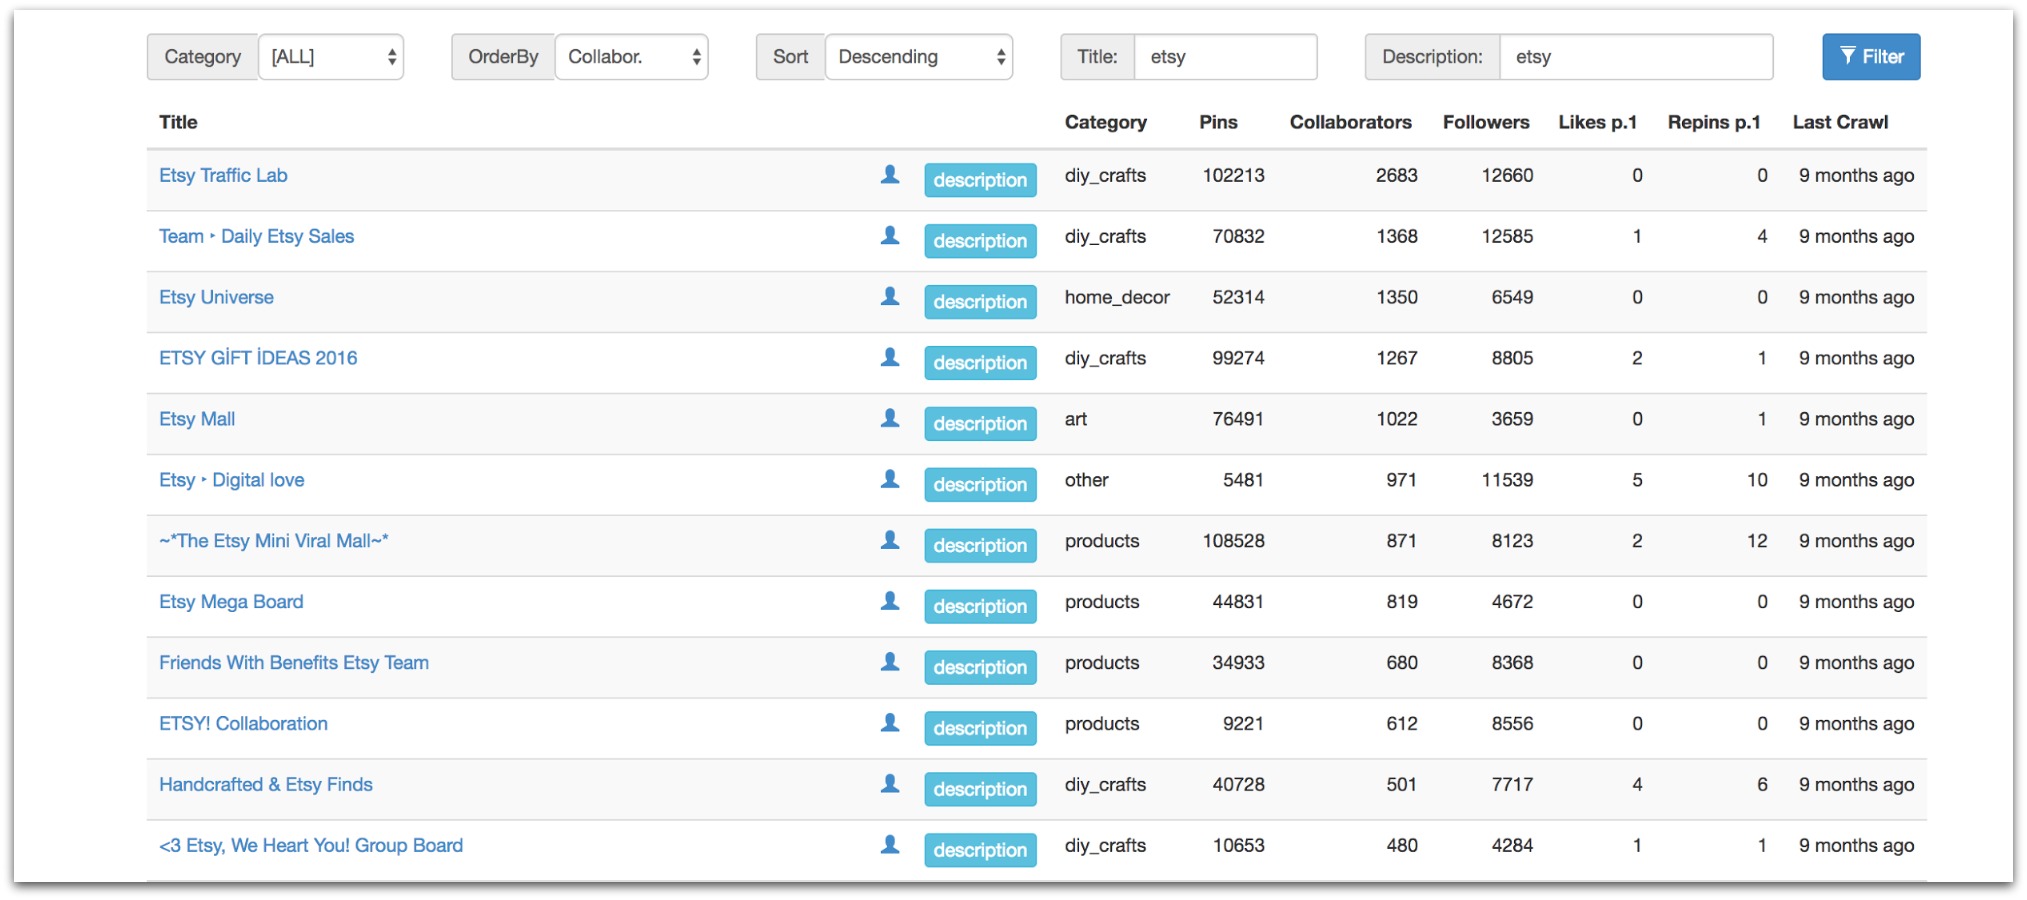
Task: Open the Category dropdown showing [ALL]
Action: point(331,57)
